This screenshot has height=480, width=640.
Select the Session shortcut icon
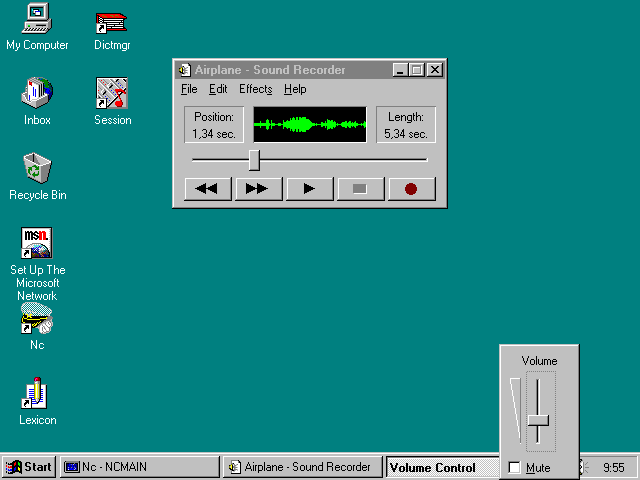tap(111, 94)
